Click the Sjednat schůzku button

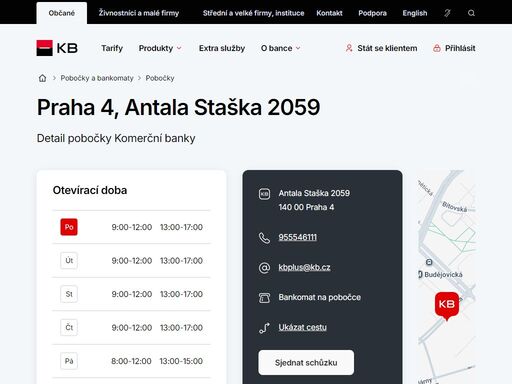point(306,362)
